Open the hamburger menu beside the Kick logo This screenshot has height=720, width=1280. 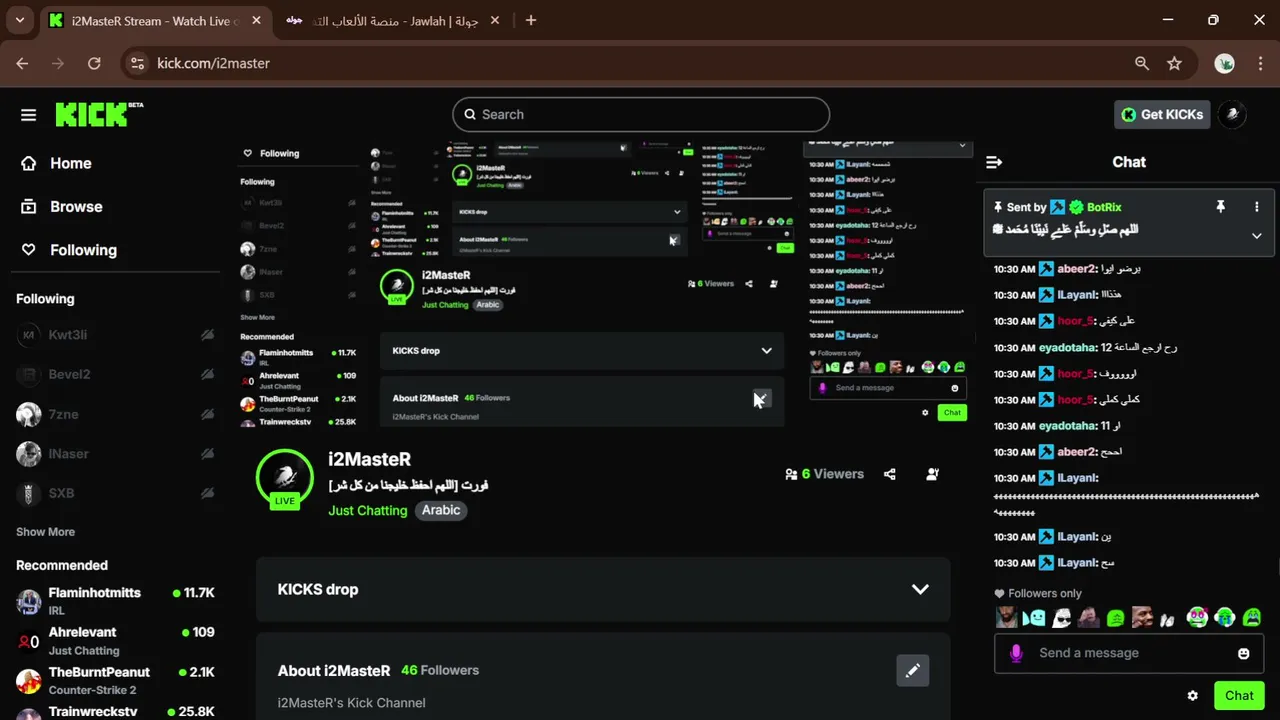(28, 115)
